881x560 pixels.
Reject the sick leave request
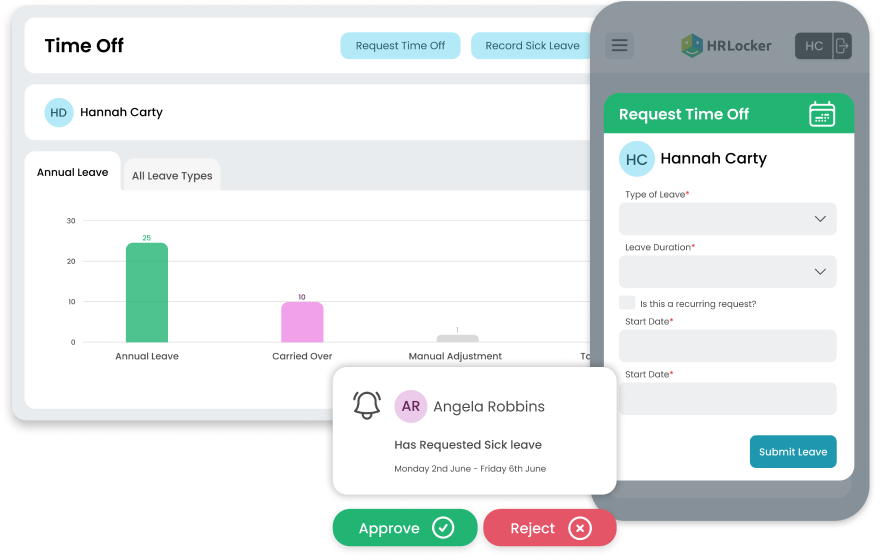(550, 527)
